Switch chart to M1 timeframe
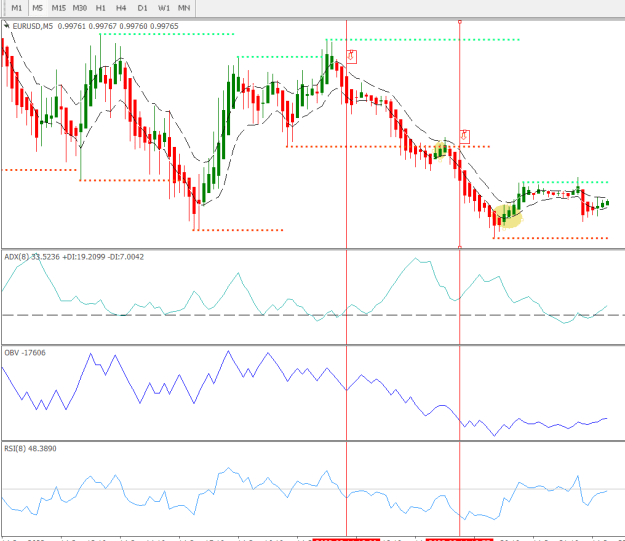Image resolution: width=625 pixels, height=541 pixels. [17, 8]
